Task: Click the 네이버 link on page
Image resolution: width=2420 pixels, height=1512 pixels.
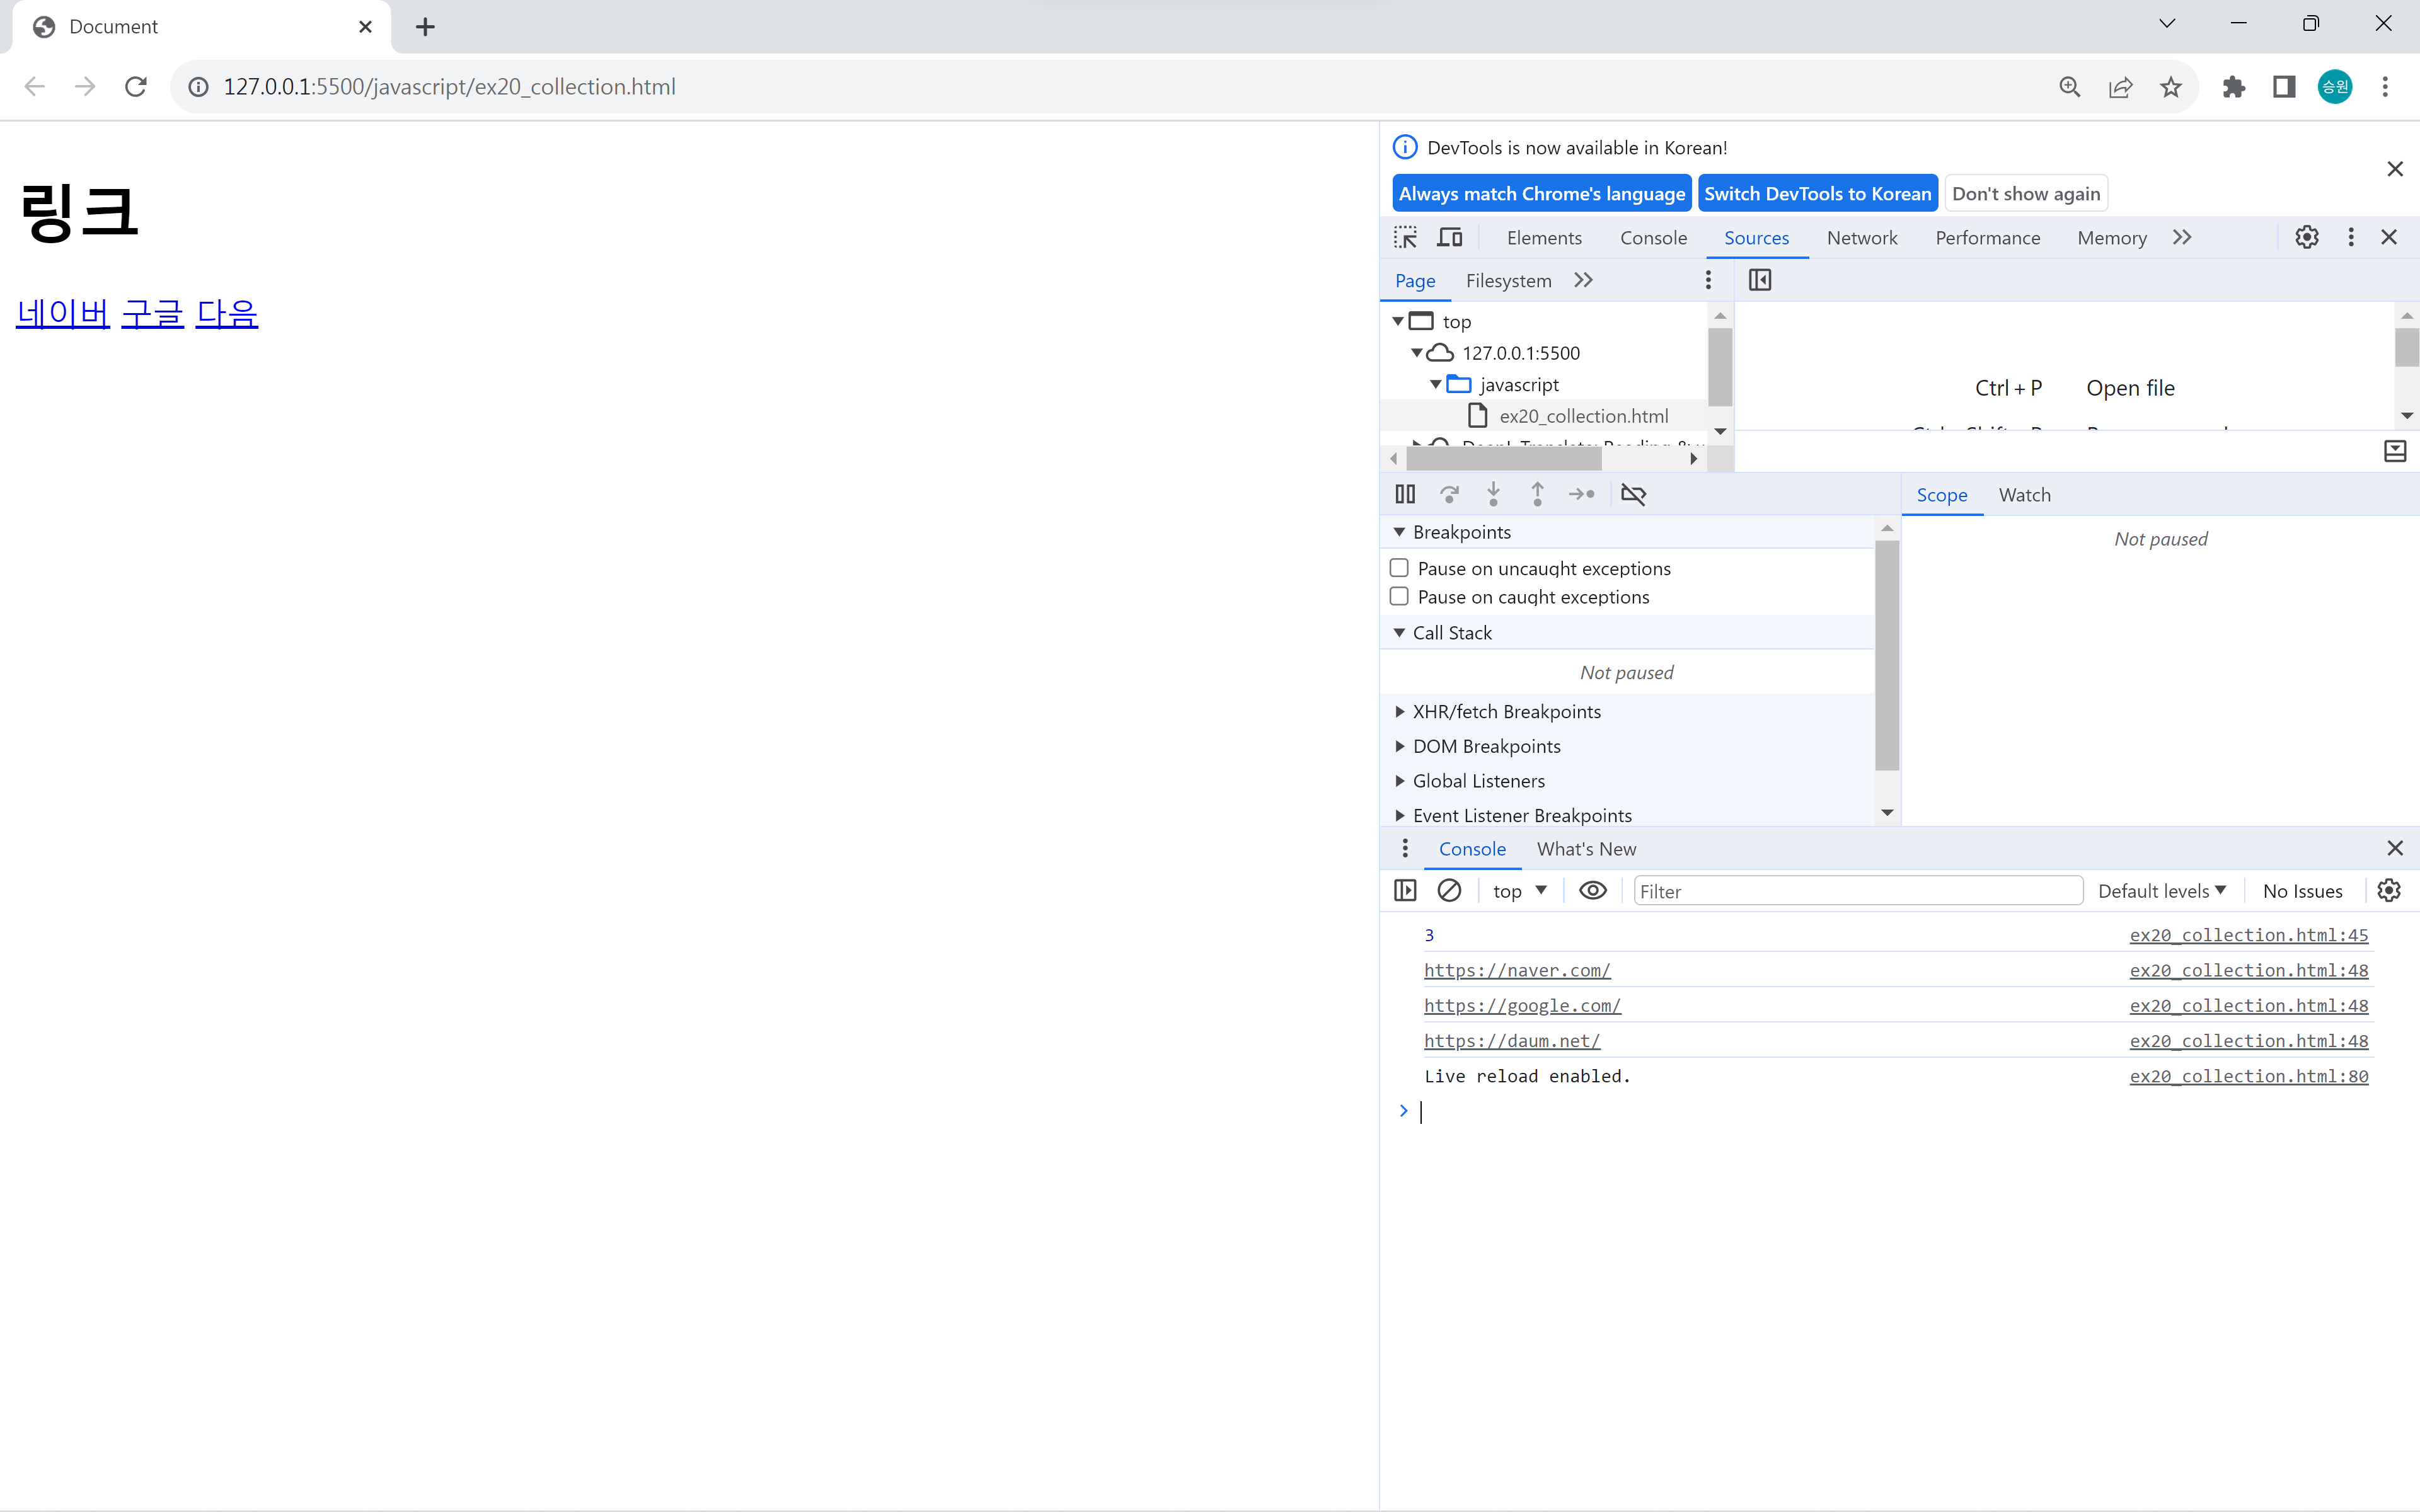Action: coord(63,314)
